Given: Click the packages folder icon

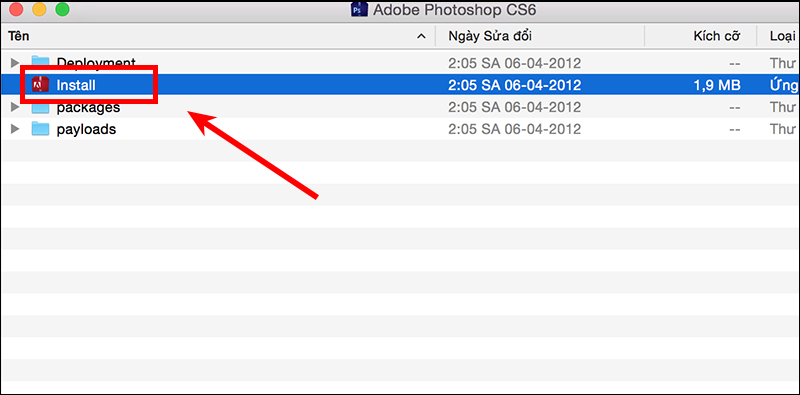Looking at the screenshot, I should point(40,108).
